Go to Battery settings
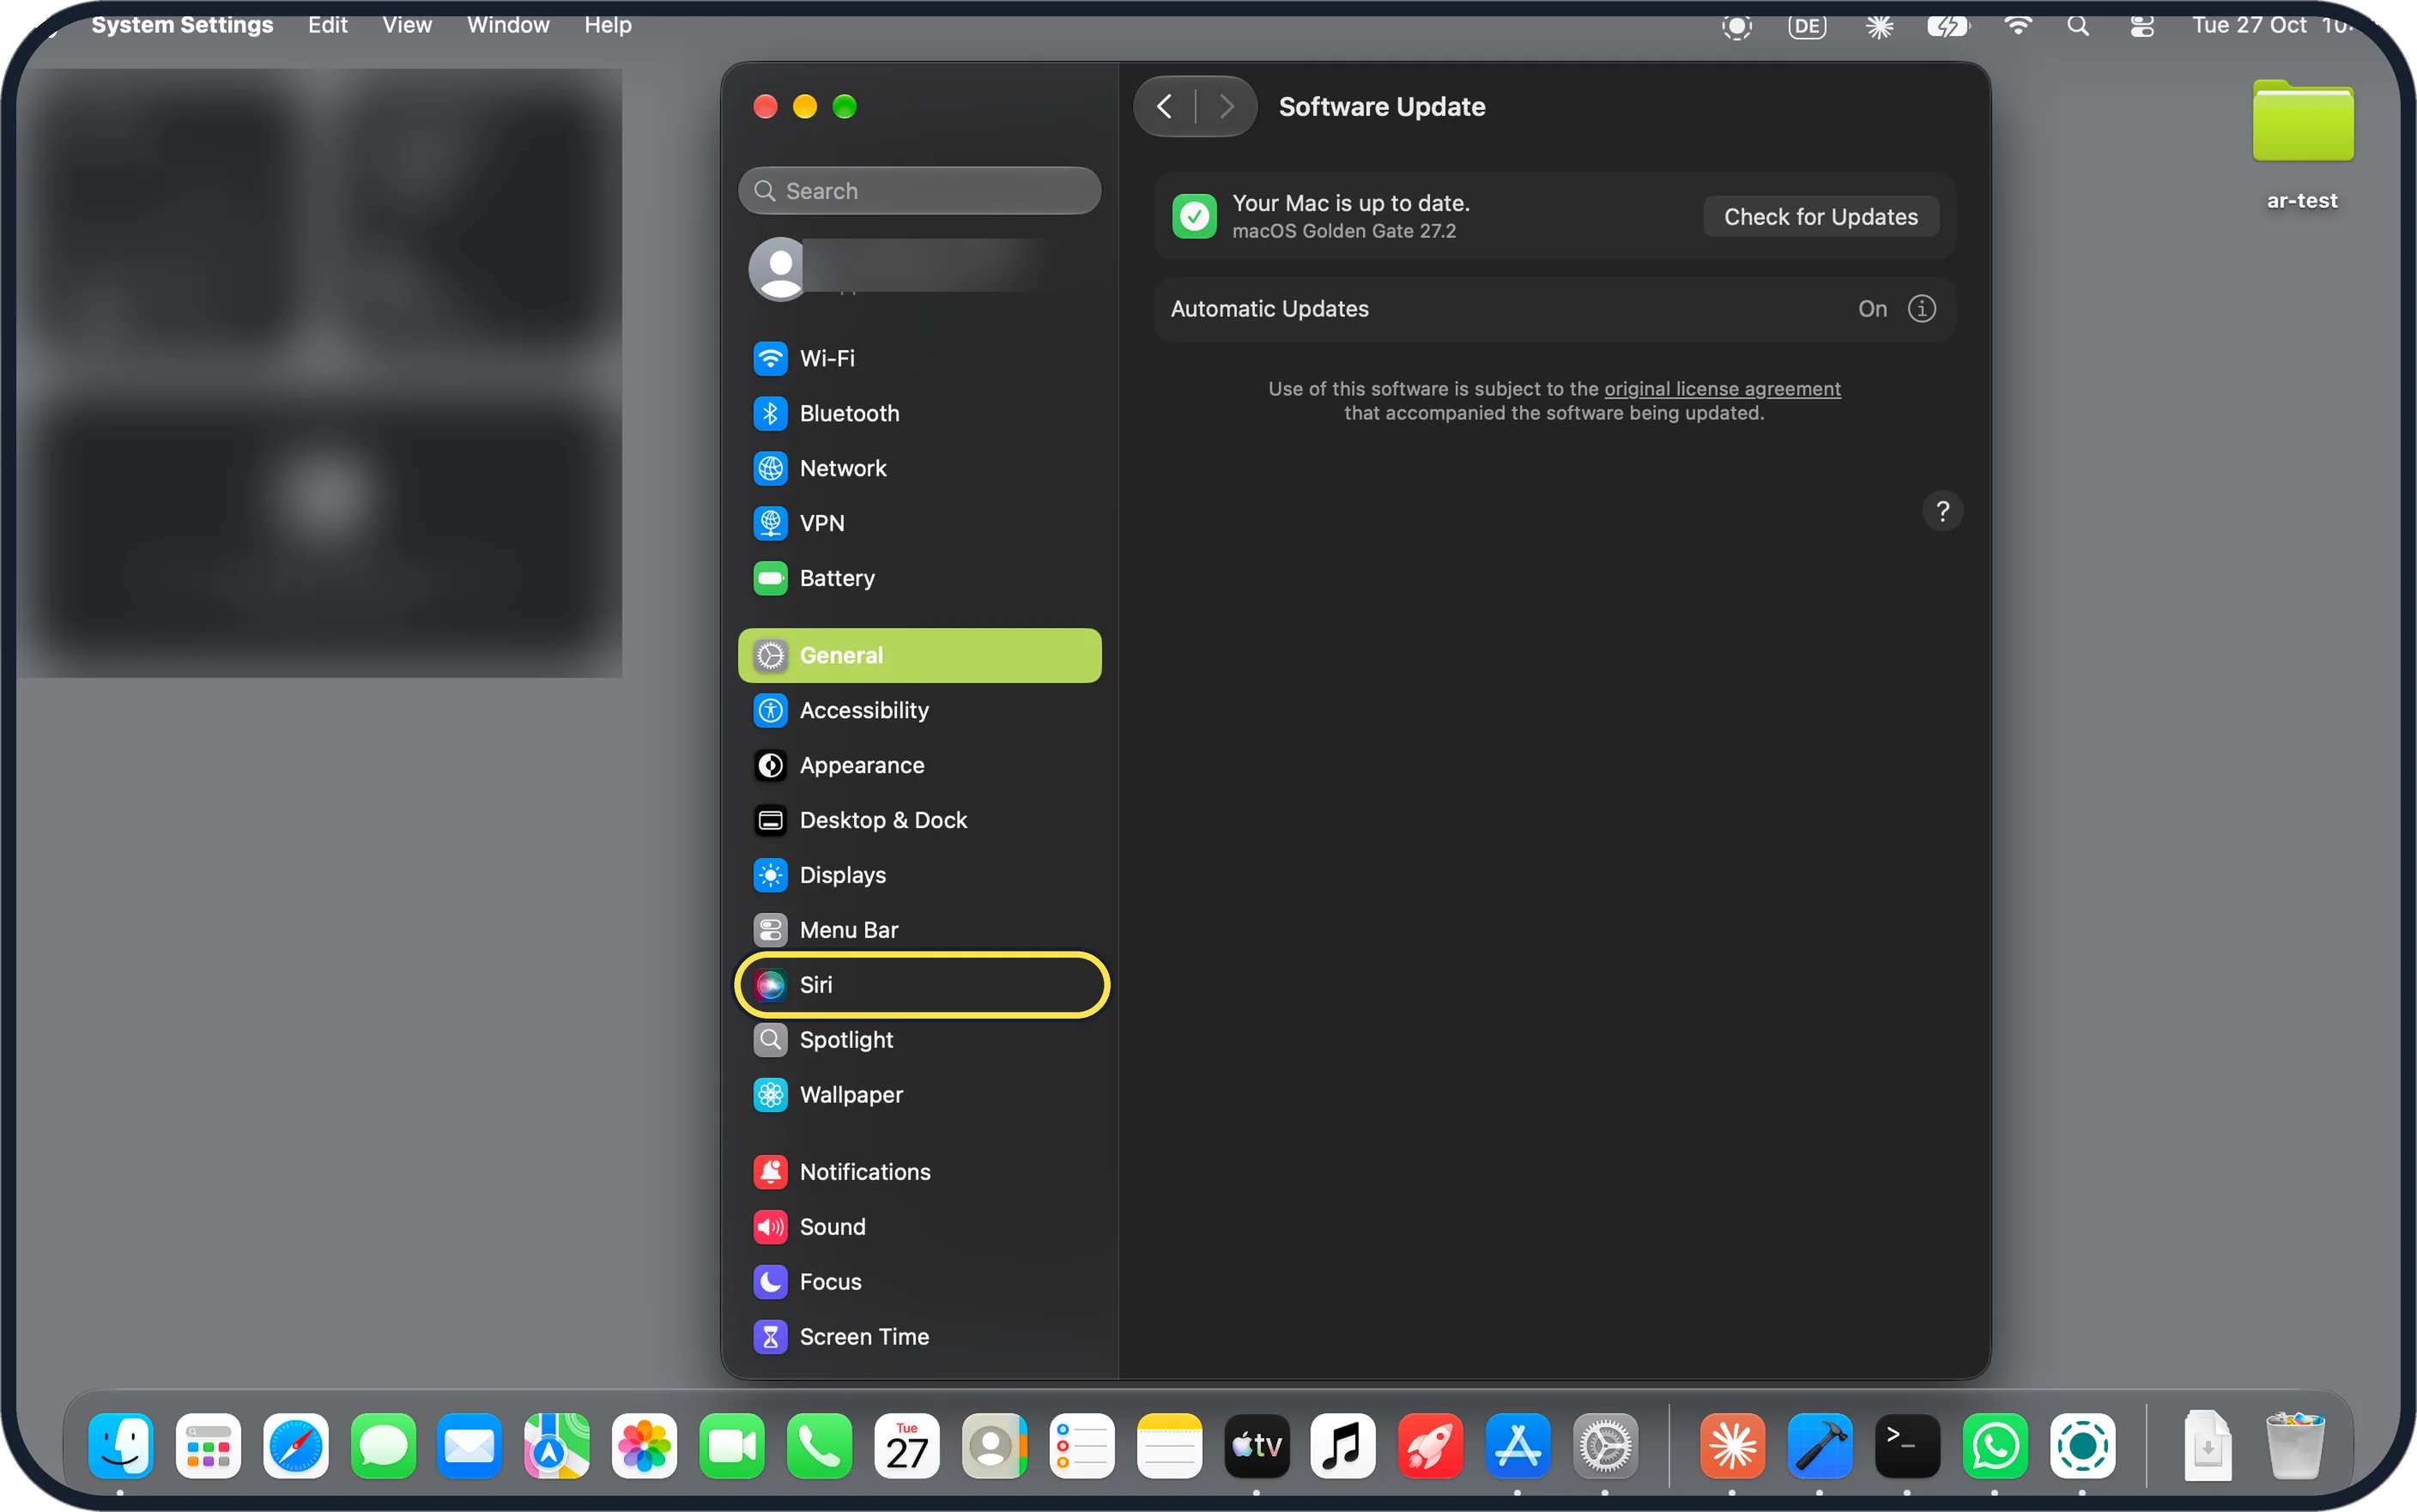2417x1512 pixels. point(919,578)
